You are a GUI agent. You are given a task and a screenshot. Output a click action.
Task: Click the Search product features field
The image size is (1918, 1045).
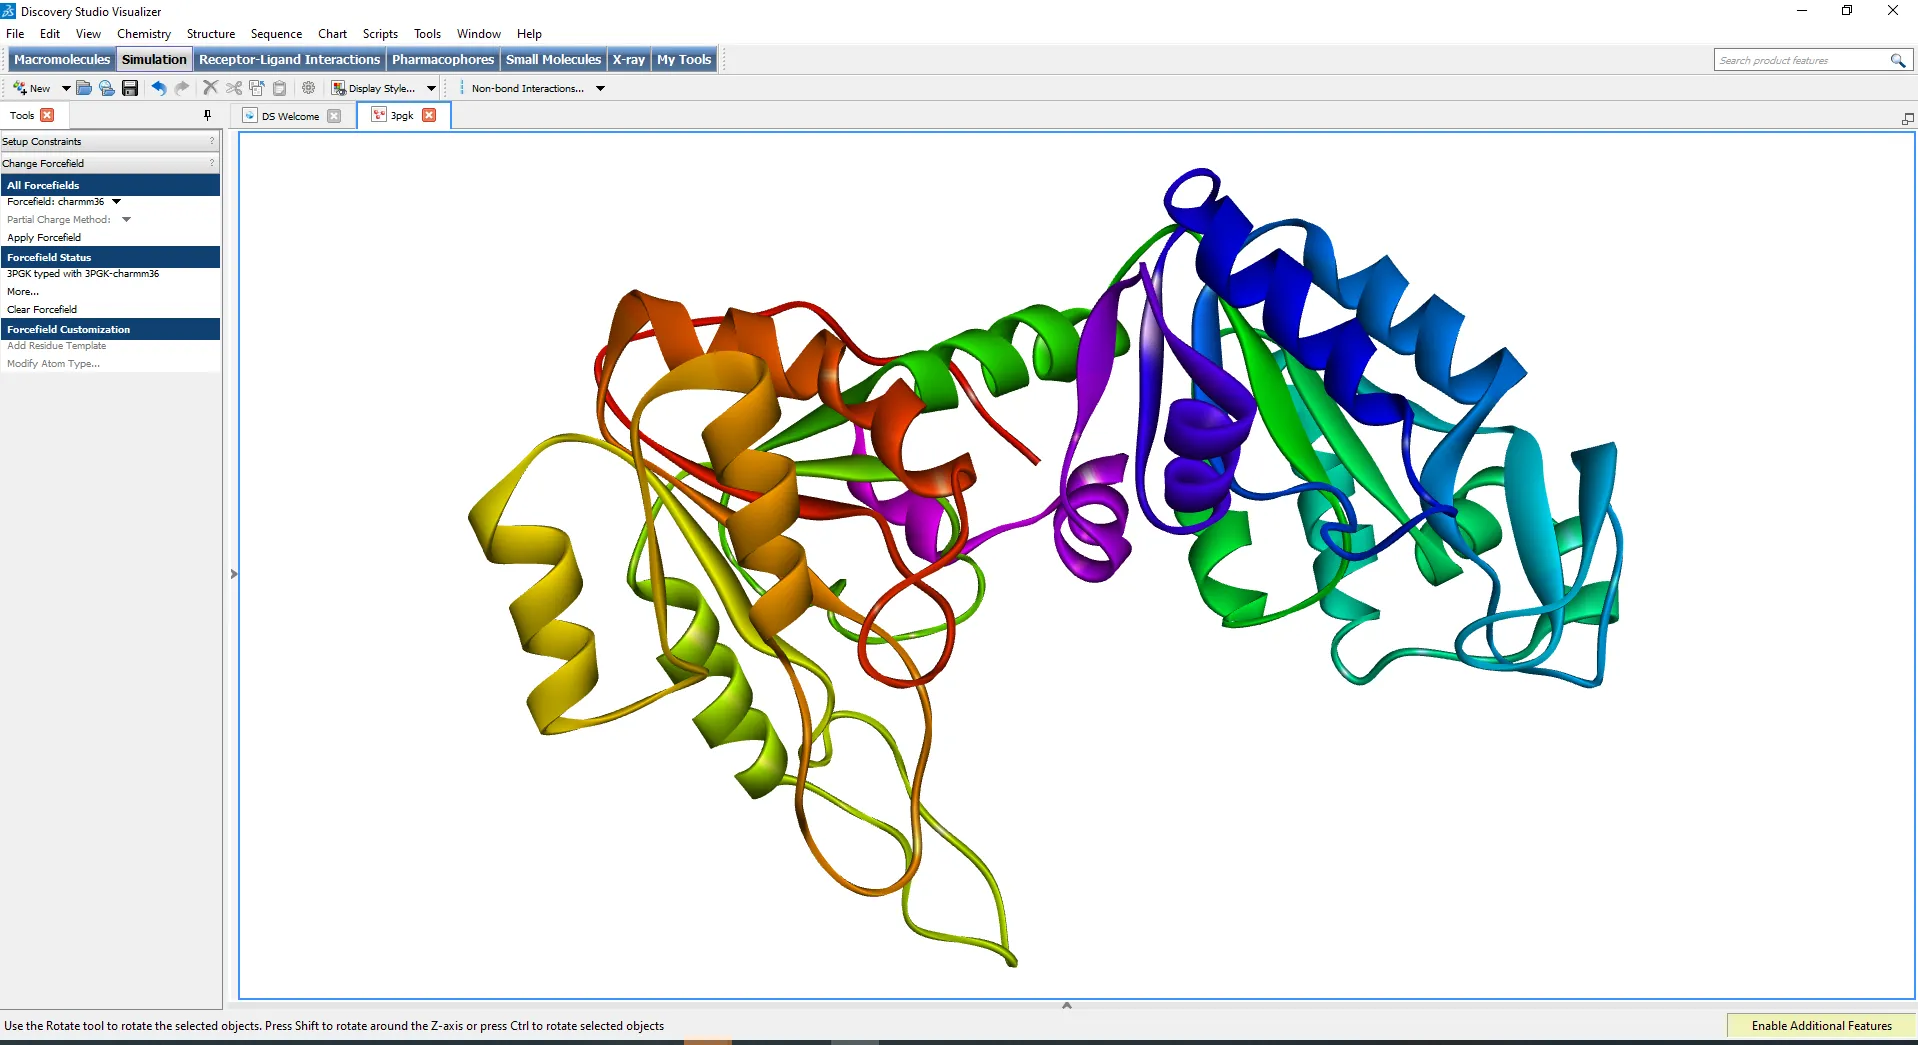click(x=1800, y=60)
